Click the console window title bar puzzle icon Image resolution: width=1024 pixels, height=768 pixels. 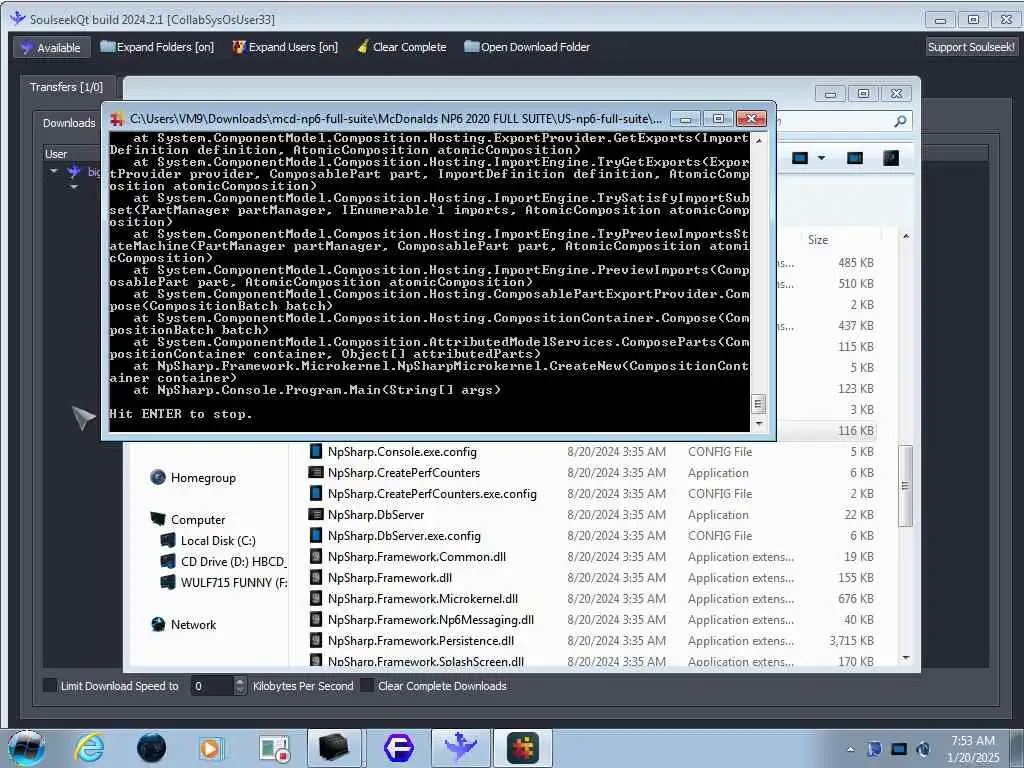click(118, 119)
